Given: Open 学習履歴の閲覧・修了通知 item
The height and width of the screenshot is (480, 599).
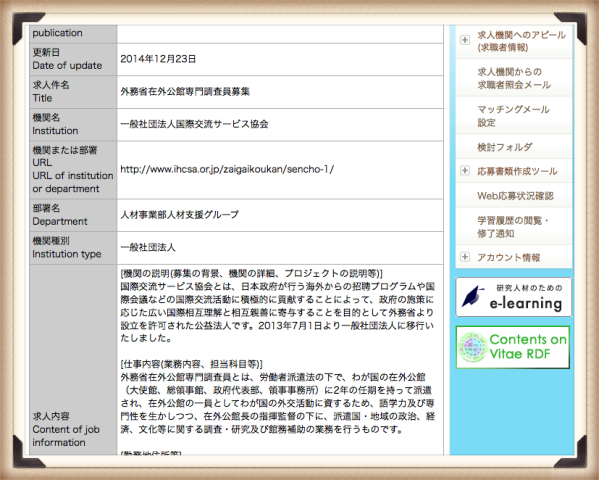Looking at the screenshot, I should tap(513, 227).
